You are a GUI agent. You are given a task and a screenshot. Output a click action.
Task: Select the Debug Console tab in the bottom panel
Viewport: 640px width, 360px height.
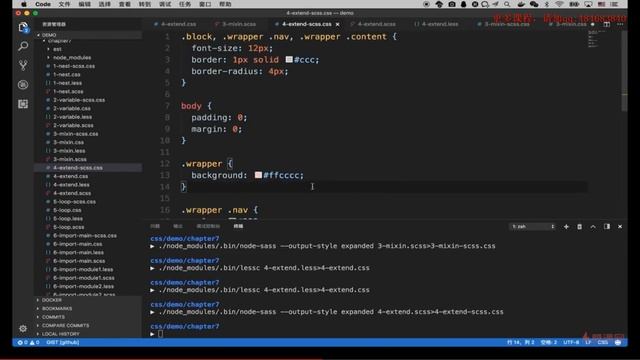208,226
